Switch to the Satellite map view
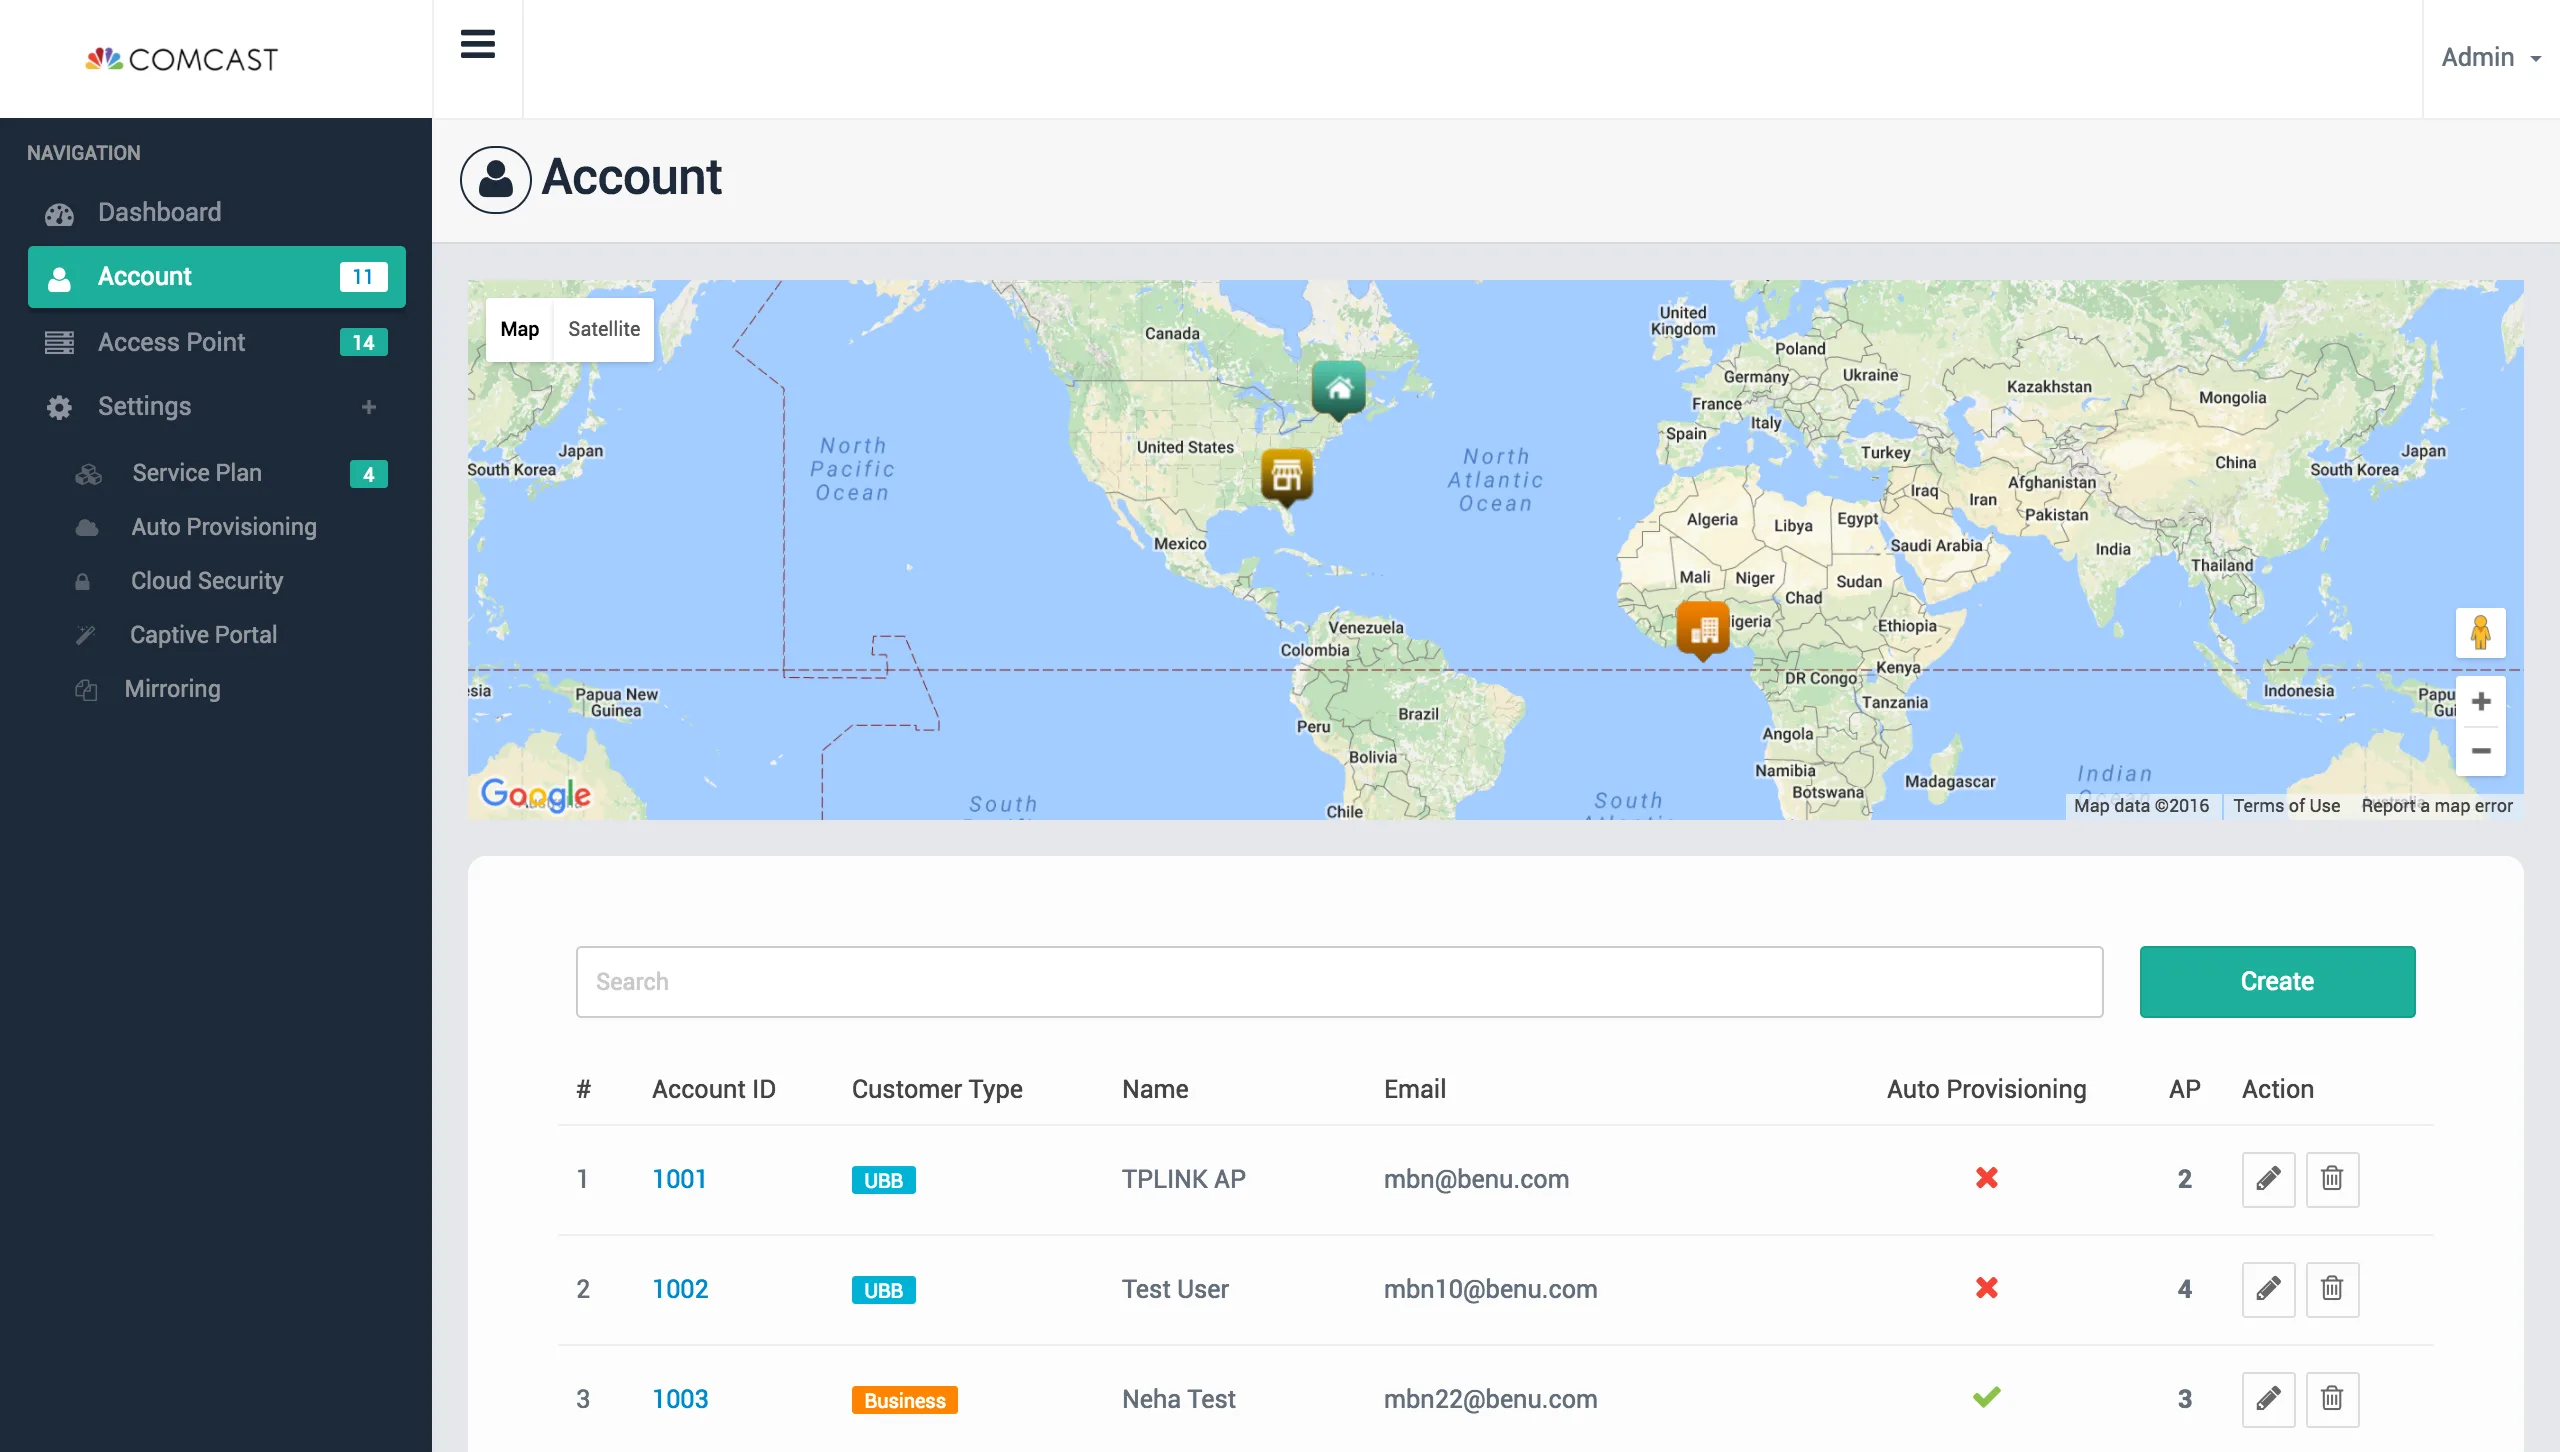This screenshot has height=1452, width=2560. (603, 328)
